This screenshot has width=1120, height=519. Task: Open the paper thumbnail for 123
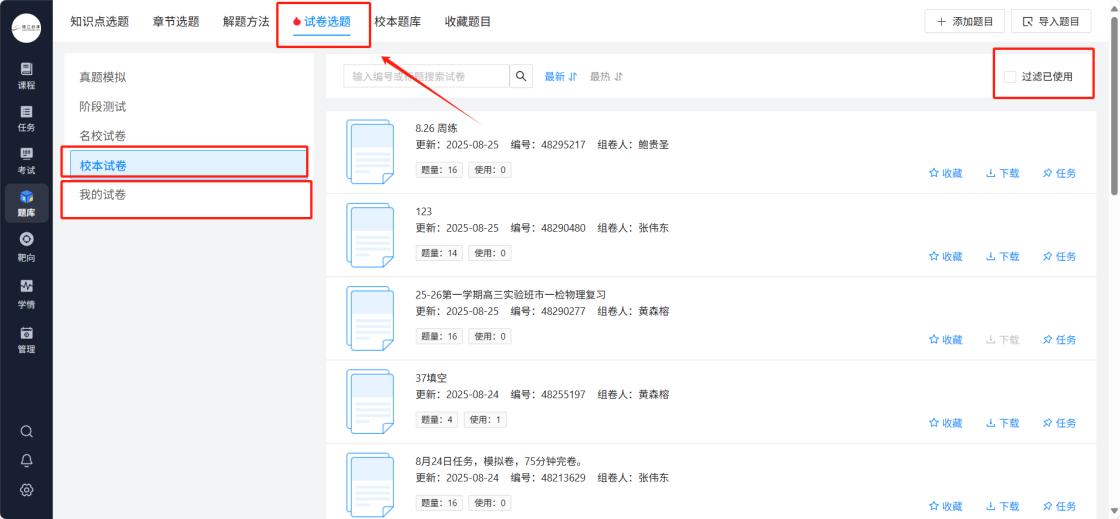pyautogui.click(x=369, y=235)
